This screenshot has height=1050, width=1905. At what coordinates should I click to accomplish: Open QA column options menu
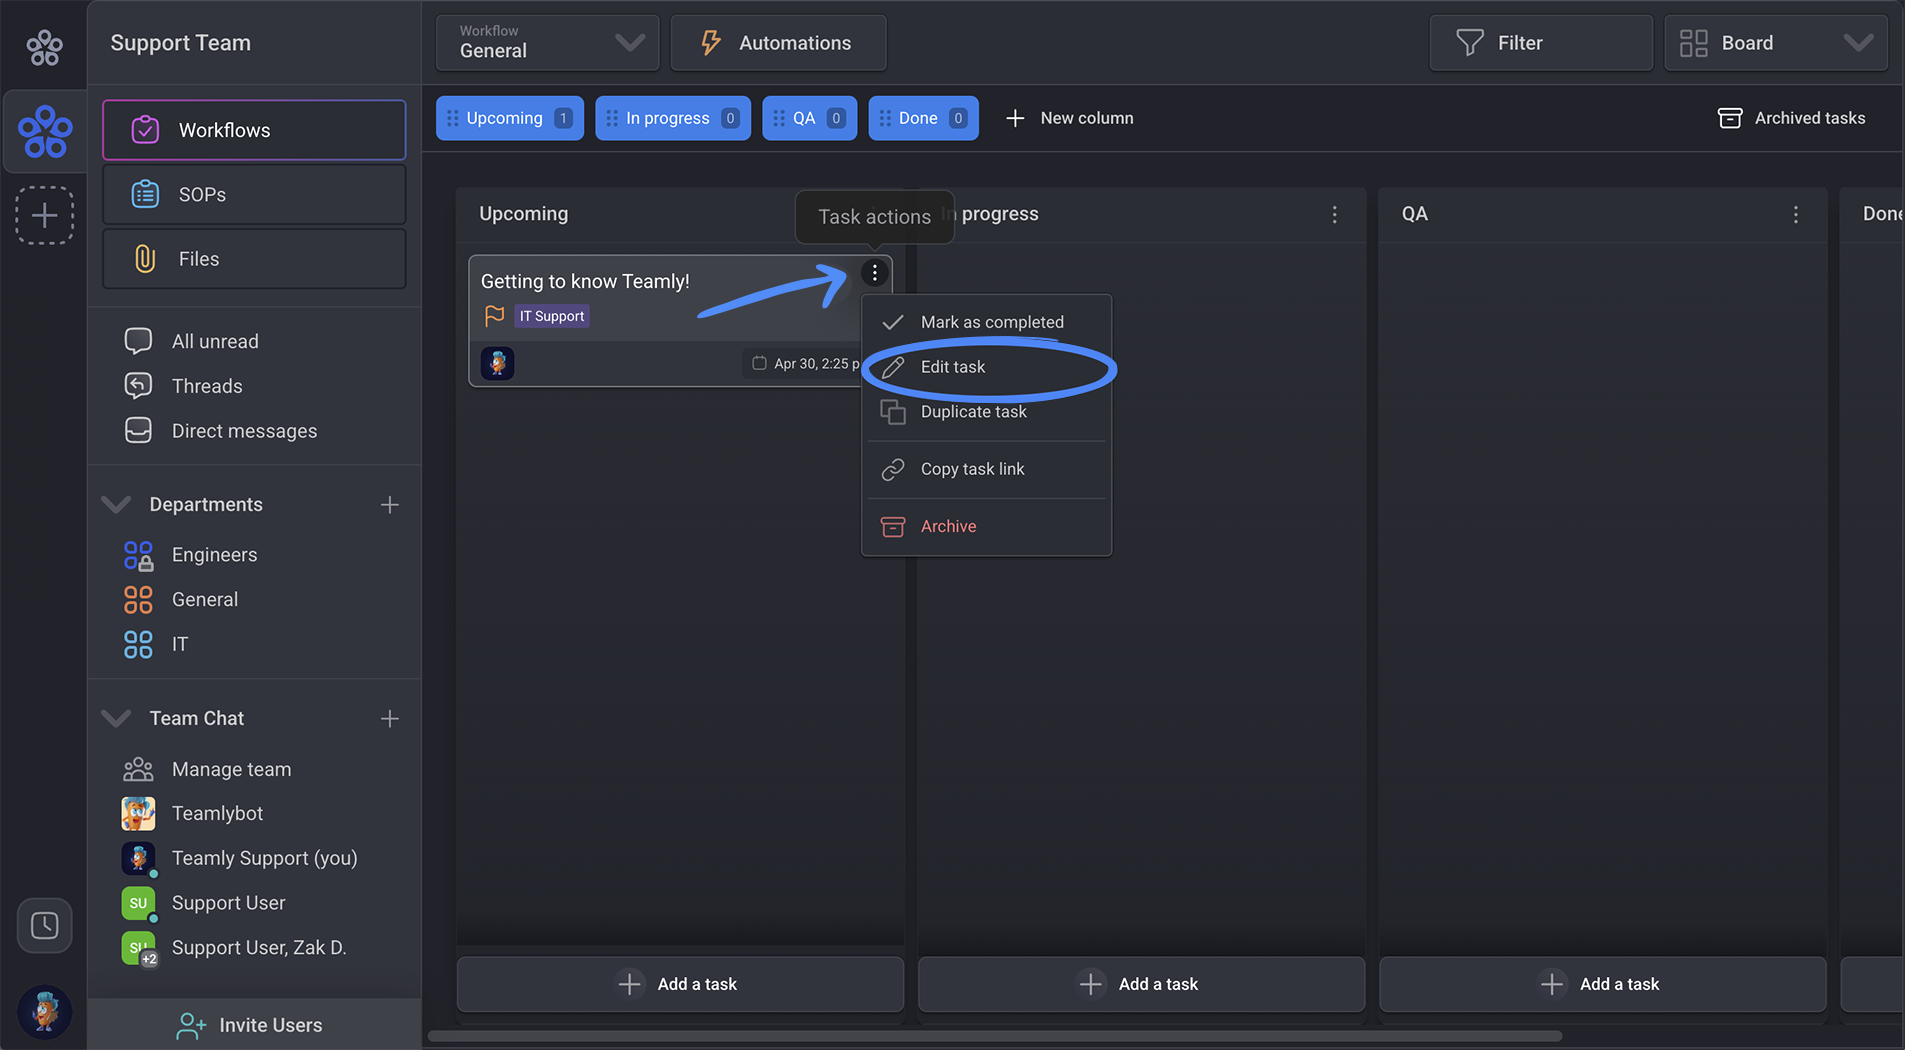(x=1796, y=215)
